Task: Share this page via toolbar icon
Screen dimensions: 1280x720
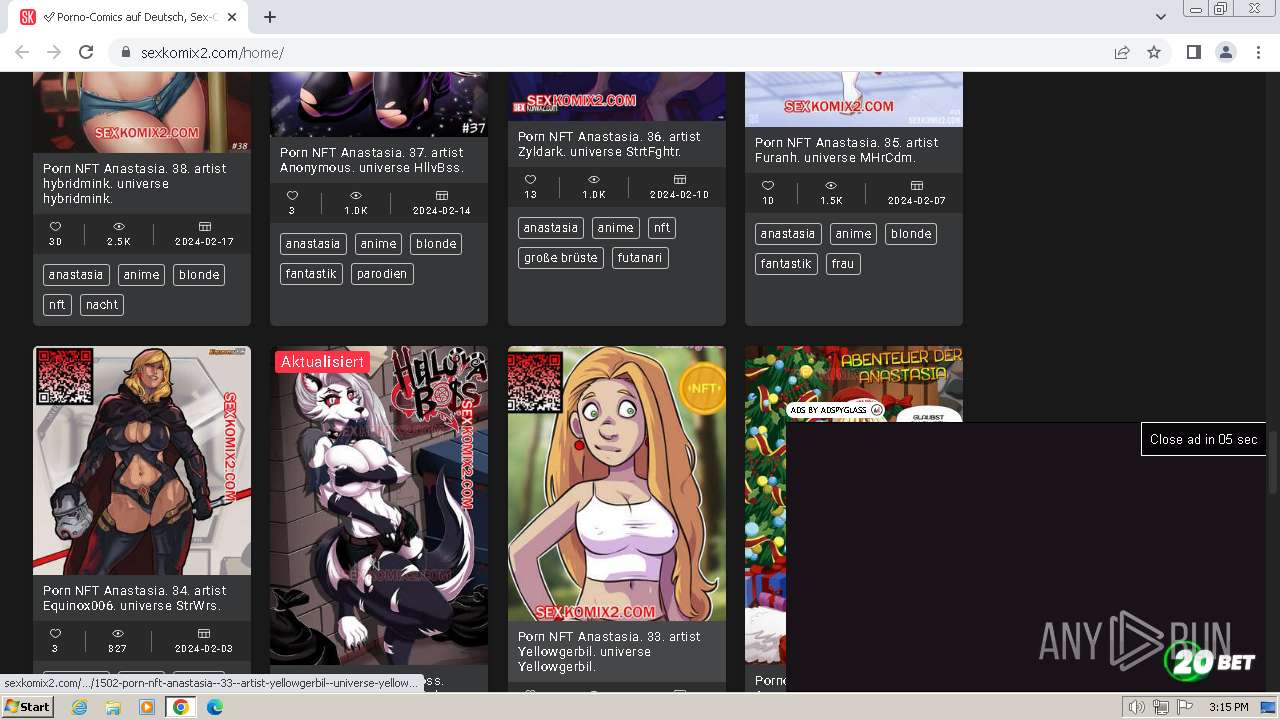Action: (x=1122, y=53)
